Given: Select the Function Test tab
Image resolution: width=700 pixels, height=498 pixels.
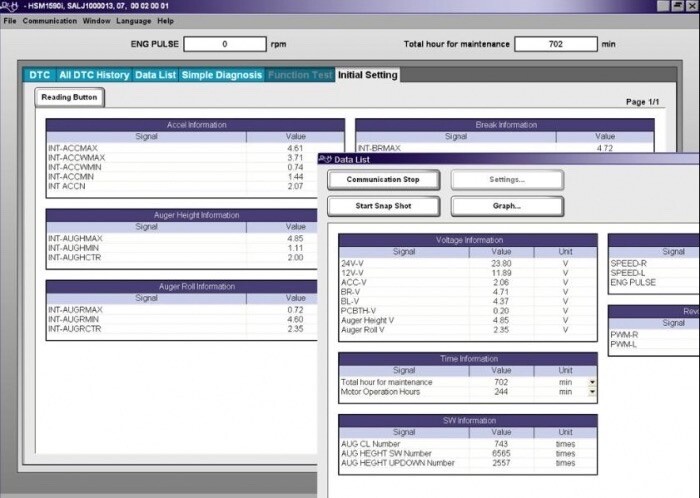Looking at the screenshot, I should coord(300,75).
